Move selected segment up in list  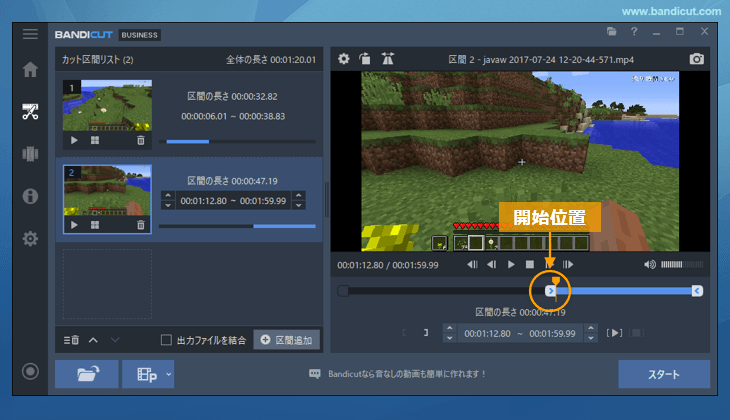coord(93,340)
